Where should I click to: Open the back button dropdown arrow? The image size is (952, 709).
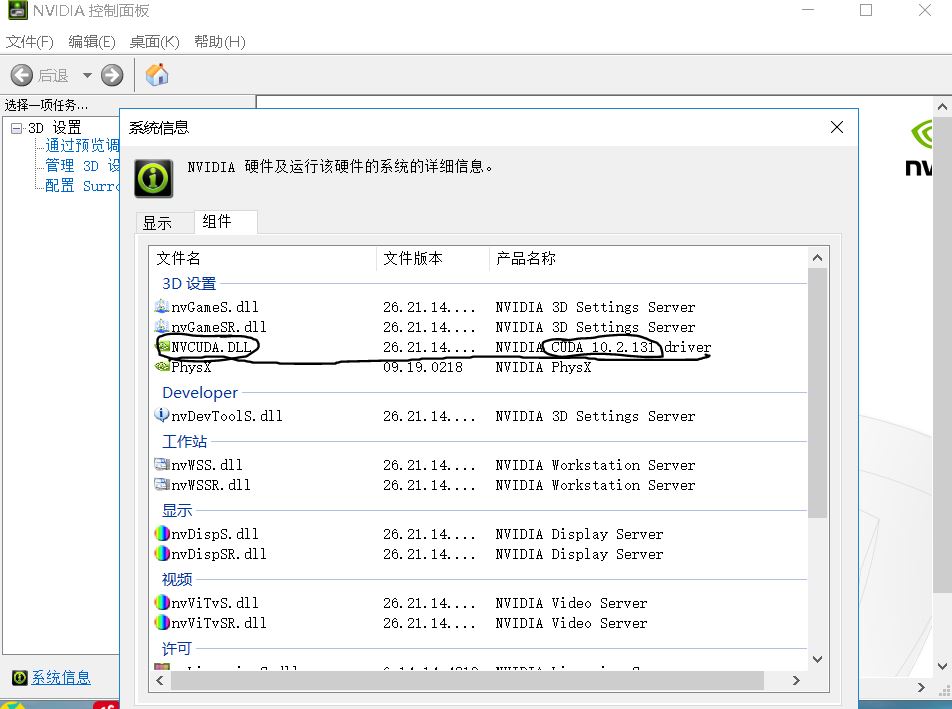tap(86, 74)
